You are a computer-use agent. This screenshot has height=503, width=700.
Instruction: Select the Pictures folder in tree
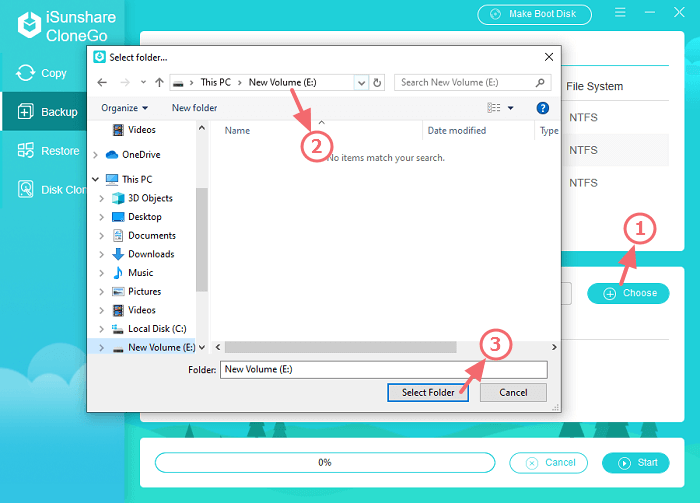137,291
